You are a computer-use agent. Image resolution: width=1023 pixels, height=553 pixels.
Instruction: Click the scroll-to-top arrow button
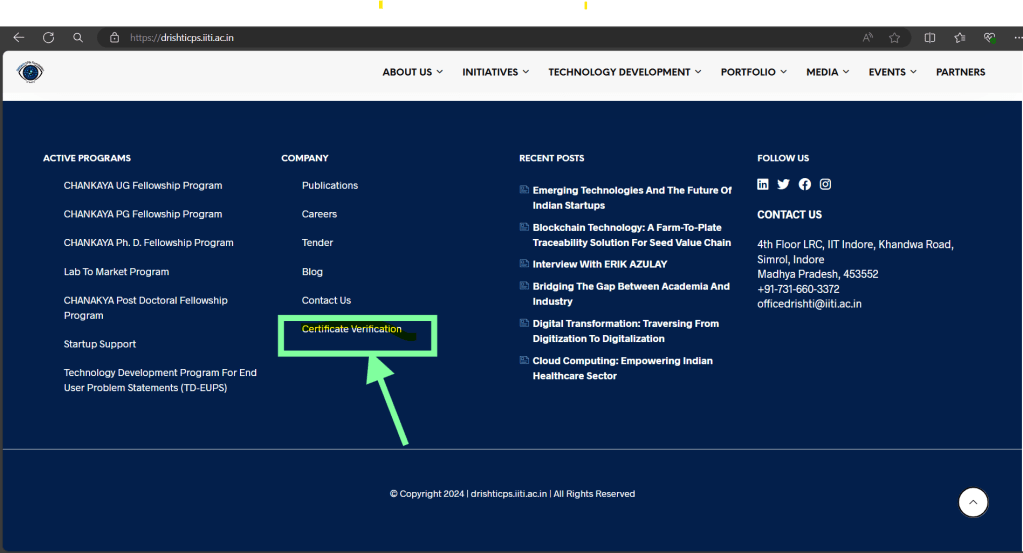point(973,502)
